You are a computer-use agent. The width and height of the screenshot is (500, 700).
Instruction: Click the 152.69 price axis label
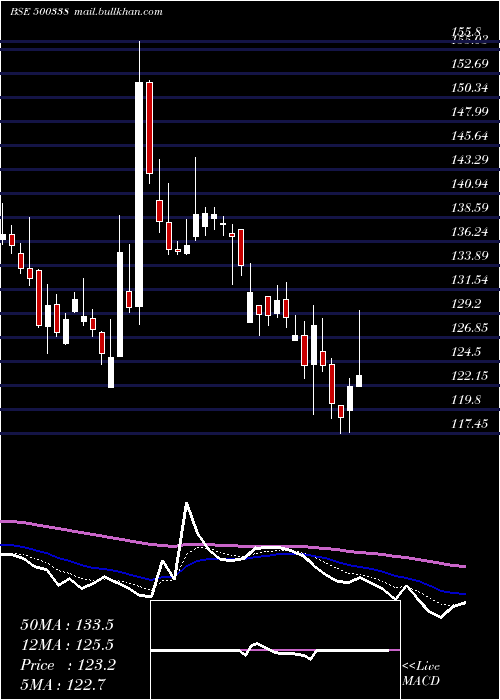(x=470, y=64)
